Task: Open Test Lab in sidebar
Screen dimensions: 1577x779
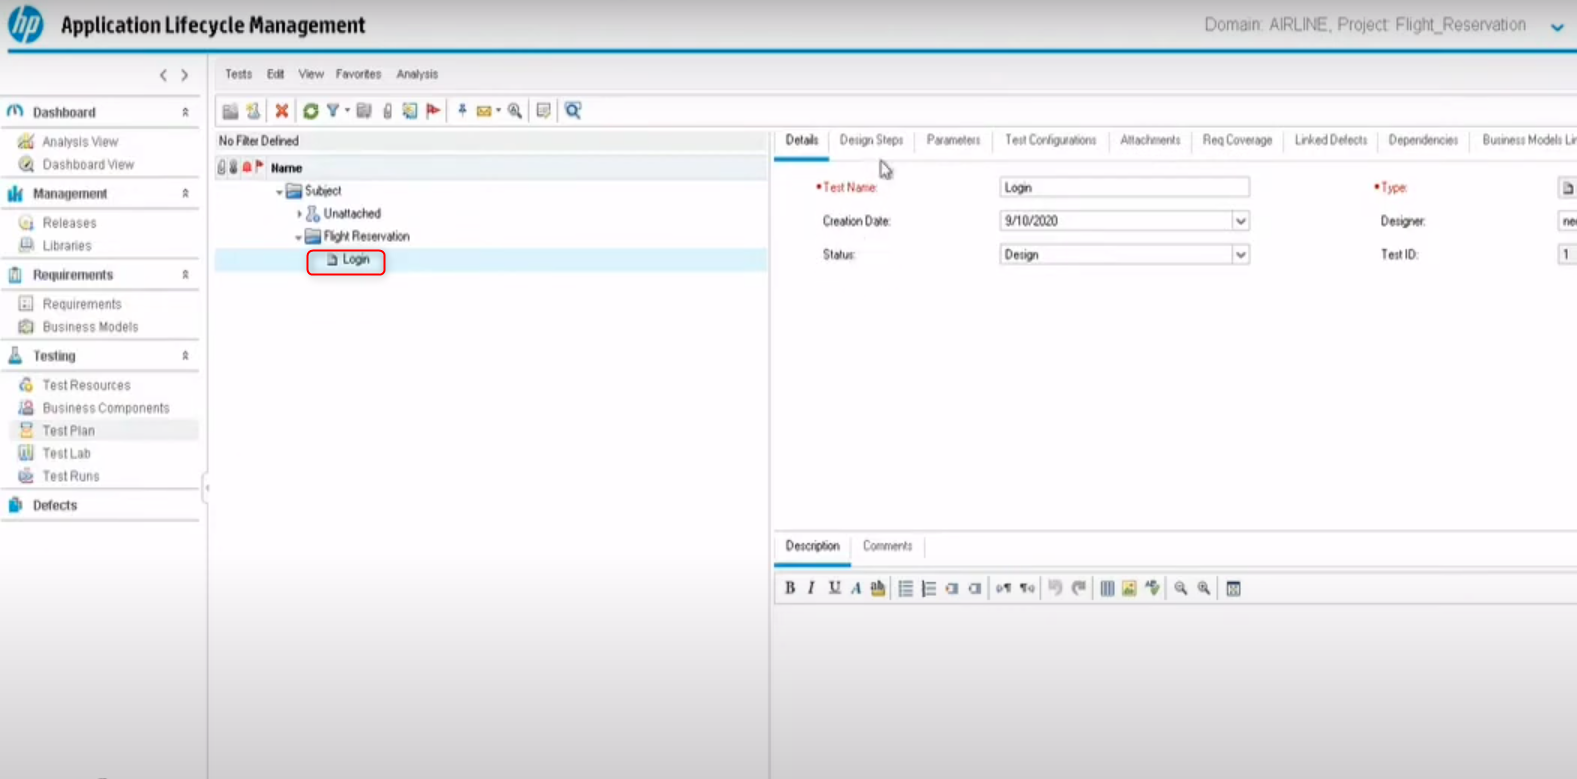Action: pyautogui.click(x=66, y=454)
